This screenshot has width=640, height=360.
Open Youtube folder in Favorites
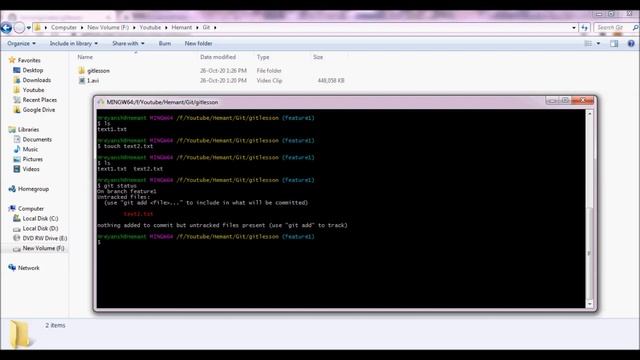[x=29, y=90]
